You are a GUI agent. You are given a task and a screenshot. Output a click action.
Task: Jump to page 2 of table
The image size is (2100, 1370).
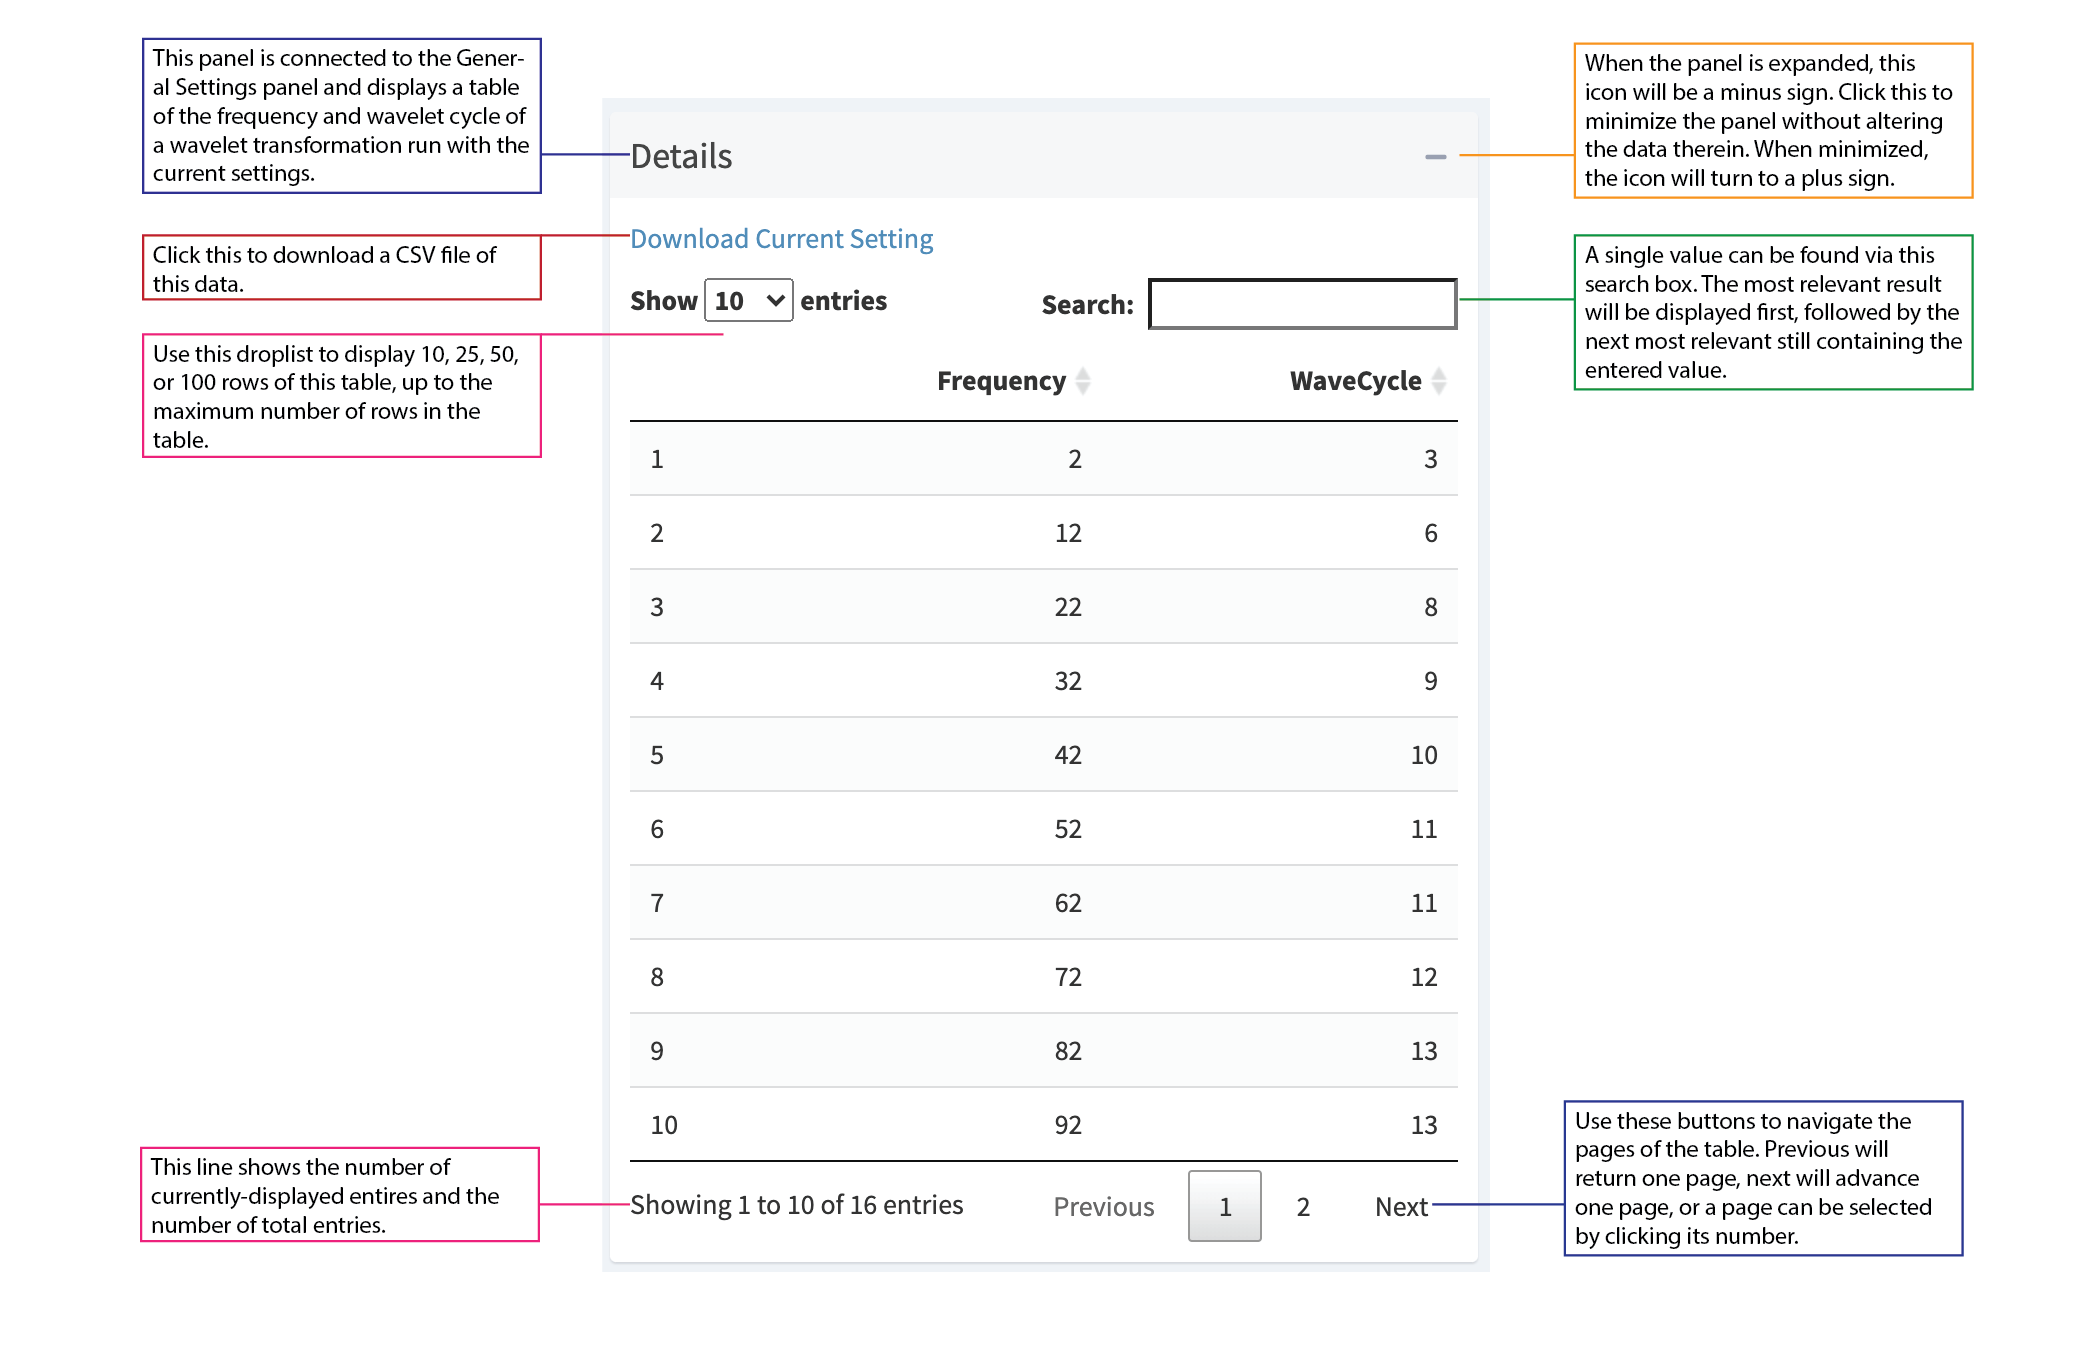pos(1303,1207)
